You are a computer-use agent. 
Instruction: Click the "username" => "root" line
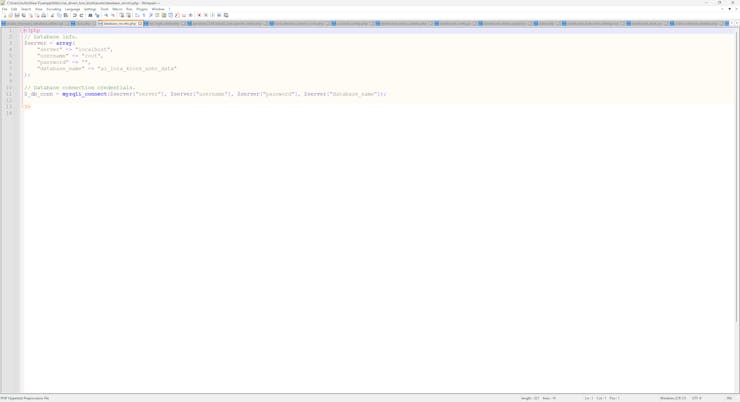70,56
